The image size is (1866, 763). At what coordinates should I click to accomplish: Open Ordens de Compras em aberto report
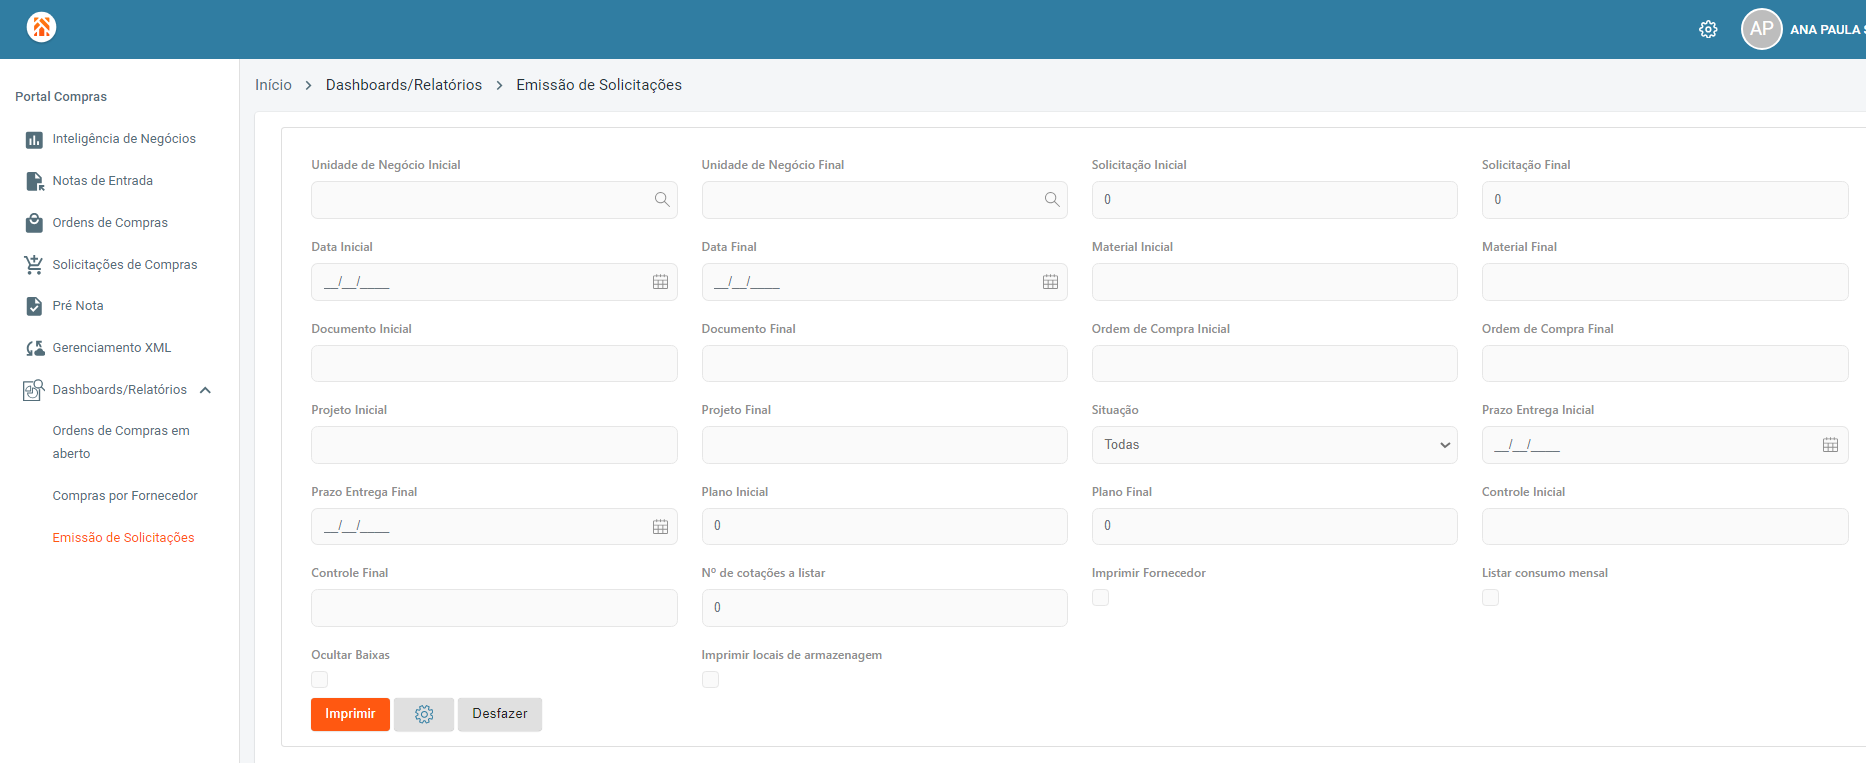click(121, 442)
